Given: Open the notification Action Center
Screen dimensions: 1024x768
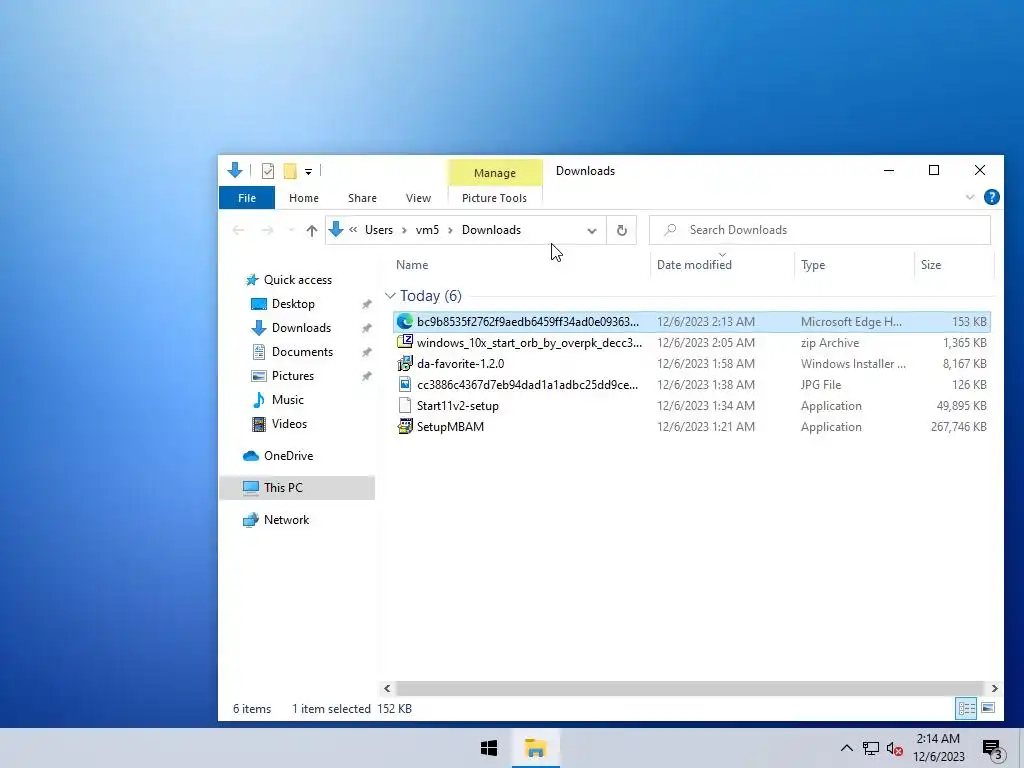Looking at the screenshot, I should click(x=992, y=749).
